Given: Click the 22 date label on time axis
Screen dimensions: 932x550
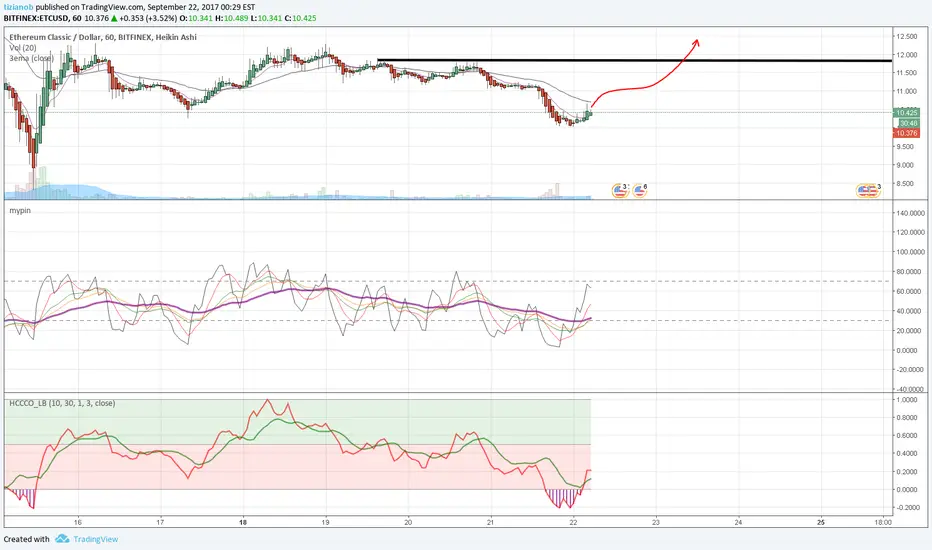Looking at the screenshot, I should [x=573, y=522].
